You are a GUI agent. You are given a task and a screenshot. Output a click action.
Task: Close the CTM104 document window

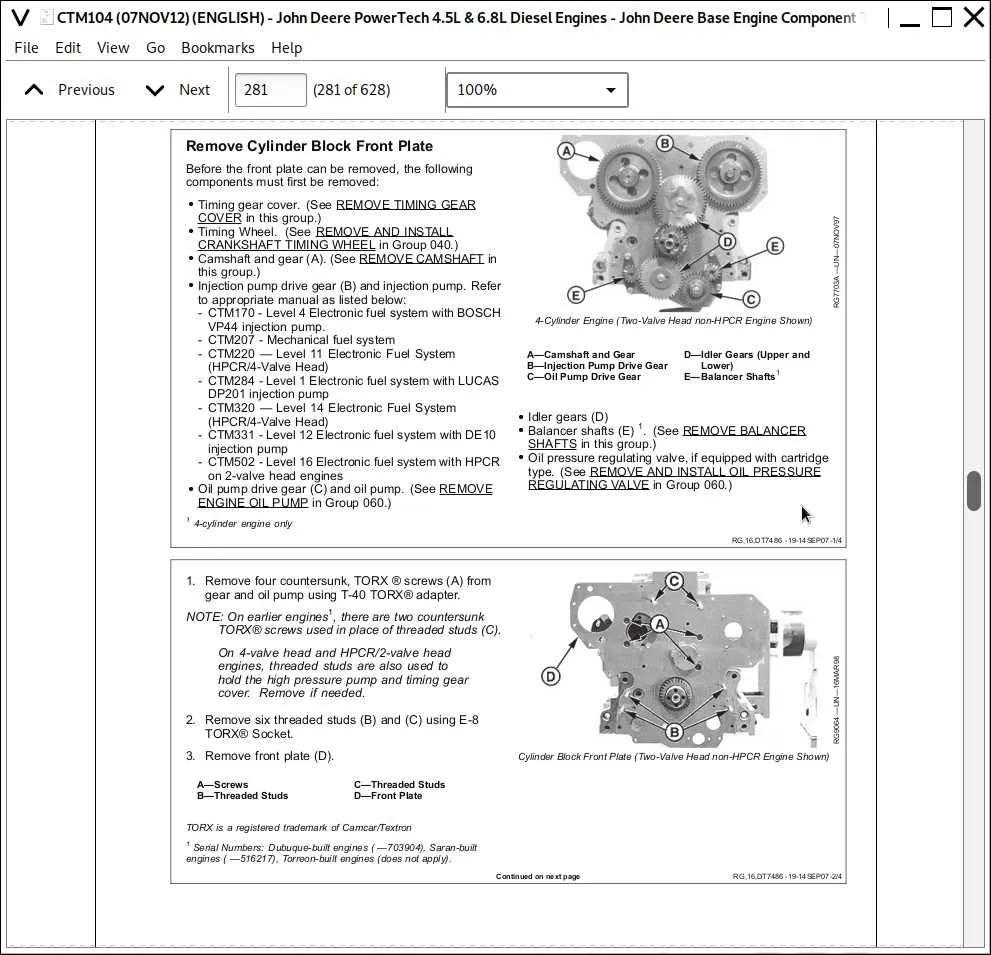[x=974, y=17]
